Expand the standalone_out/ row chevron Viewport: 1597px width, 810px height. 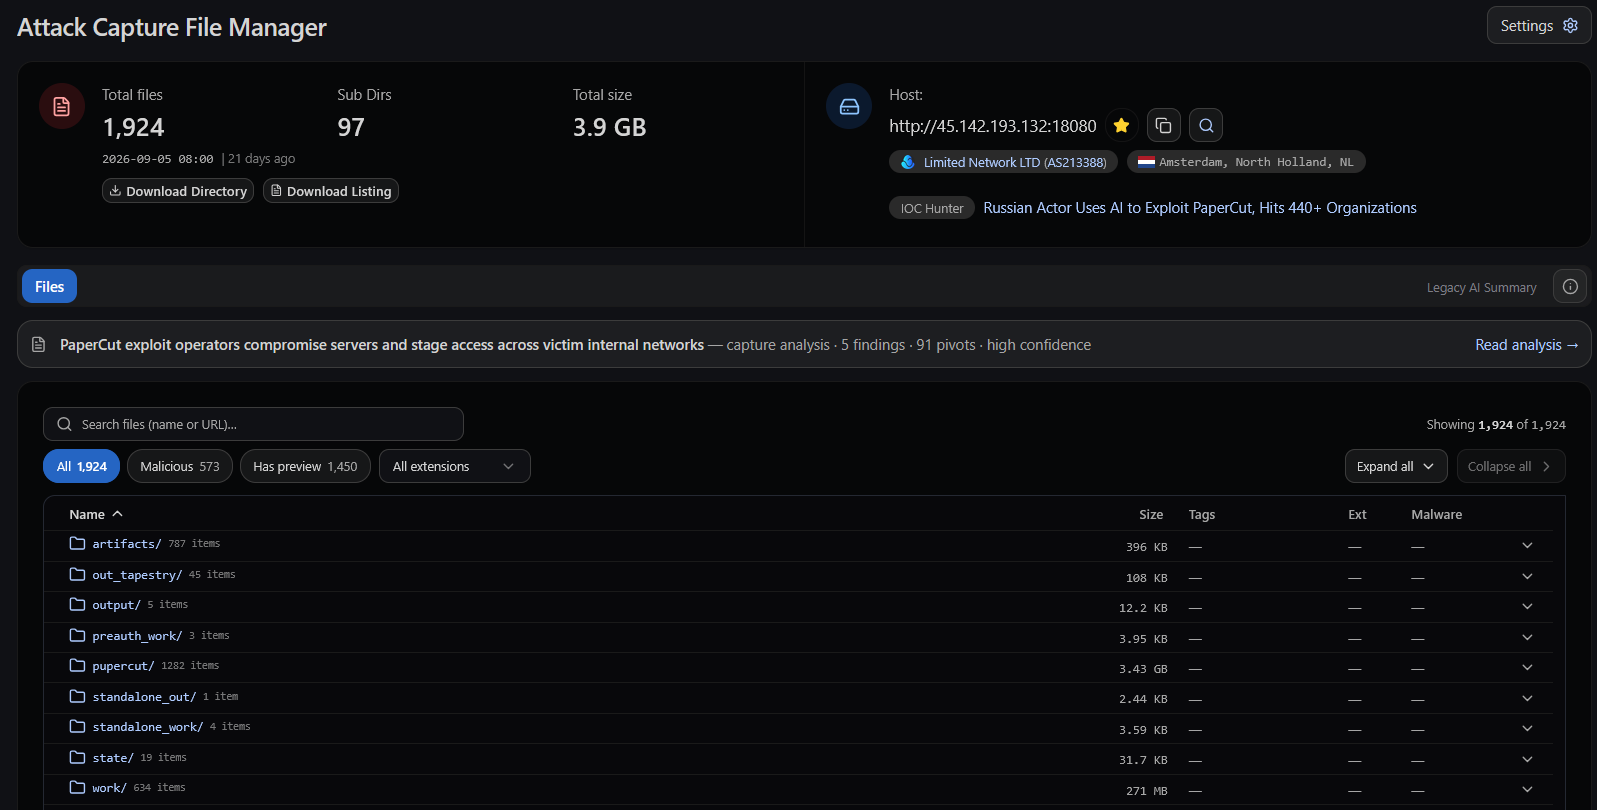click(x=1527, y=698)
